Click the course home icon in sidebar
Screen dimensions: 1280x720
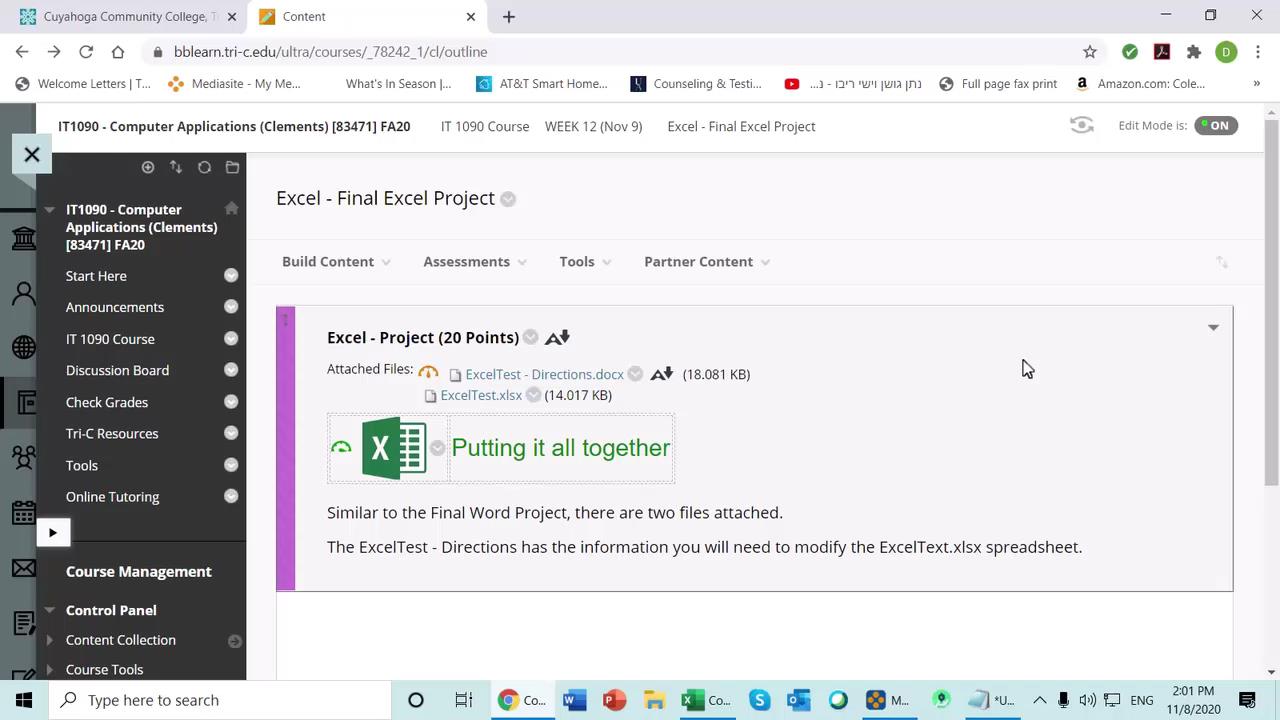pyautogui.click(x=231, y=208)
